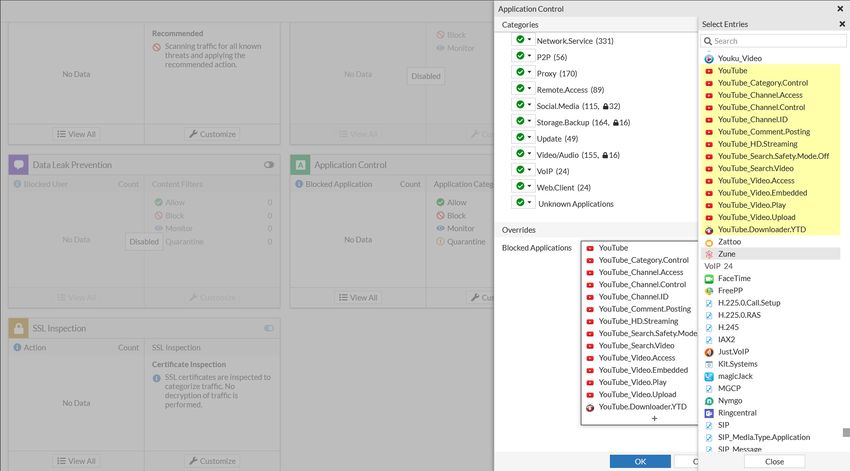
Task: Toggle the SSL Inspection switch
Action: click(x=269, y=328)
